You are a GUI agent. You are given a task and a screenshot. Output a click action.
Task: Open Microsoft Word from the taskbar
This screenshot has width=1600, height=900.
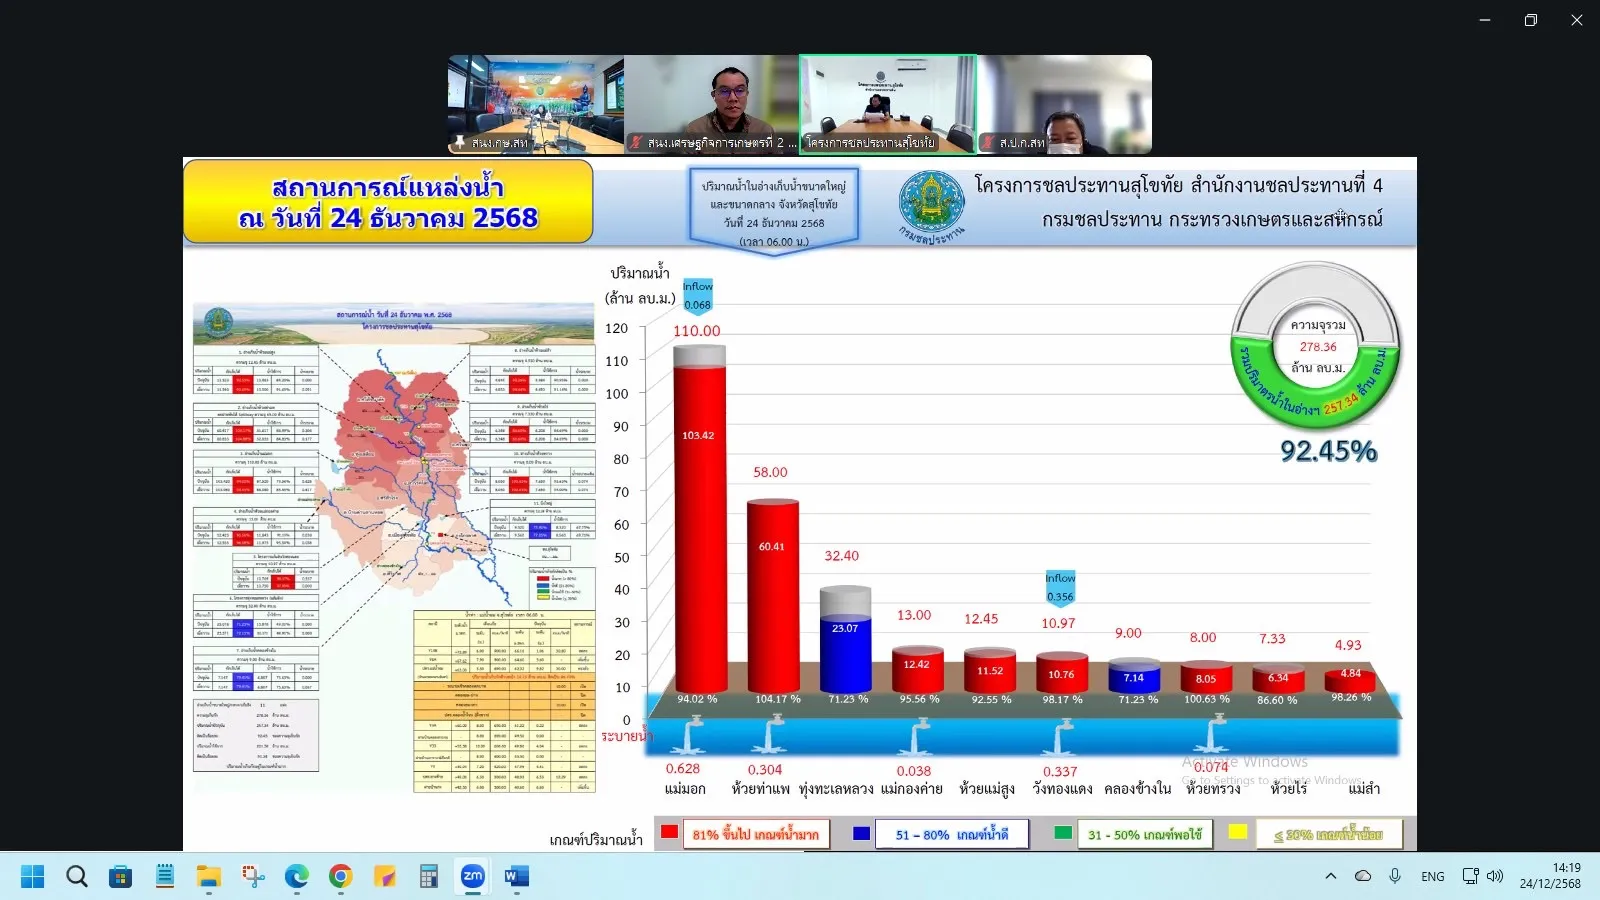[516, 877]
